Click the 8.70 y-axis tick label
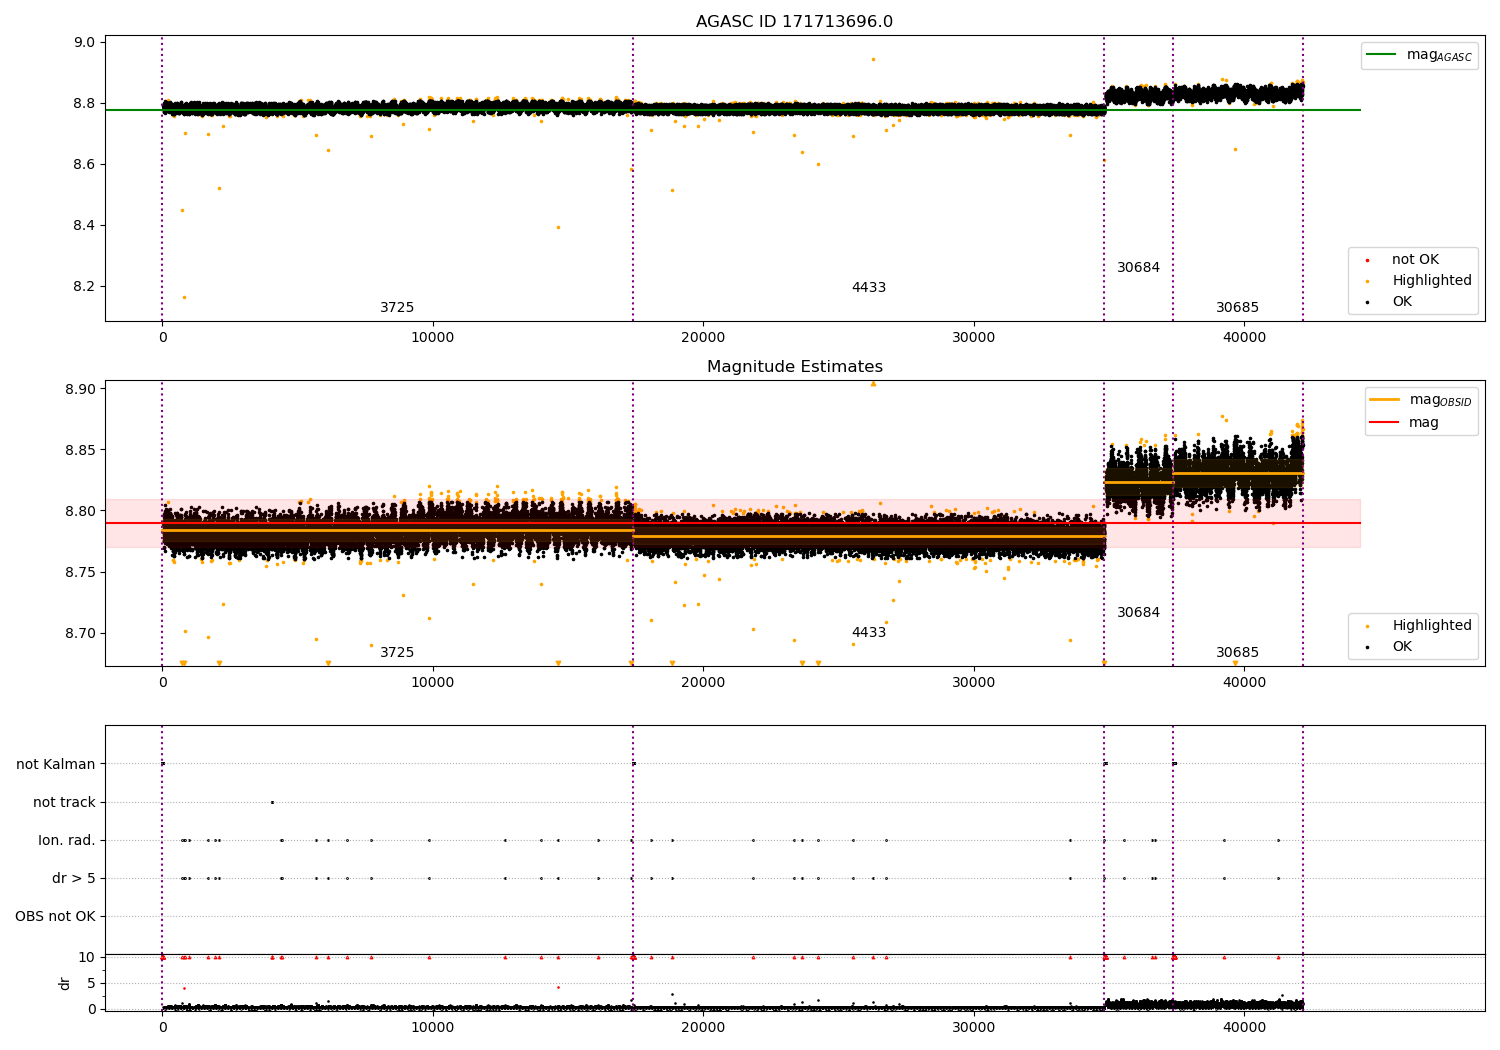This screenshot has height=1050, width=1500. pos(81,634)
